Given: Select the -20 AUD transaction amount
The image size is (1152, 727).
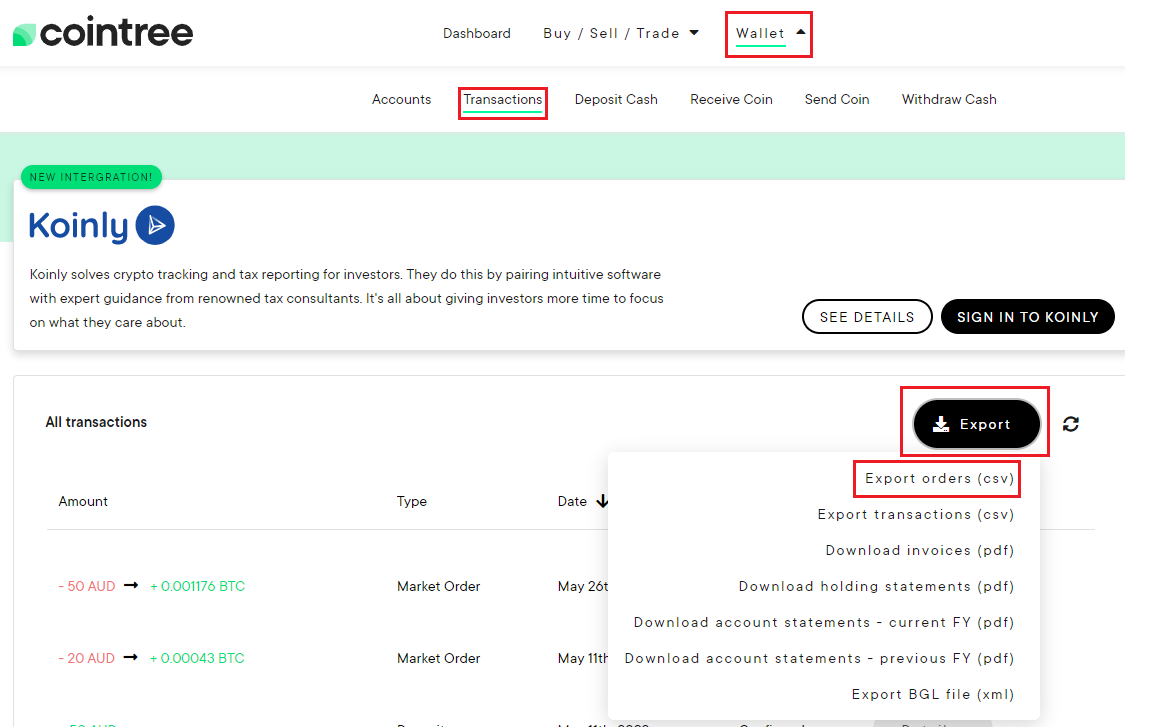Looking at the screenshot, I should click(87, 658).
